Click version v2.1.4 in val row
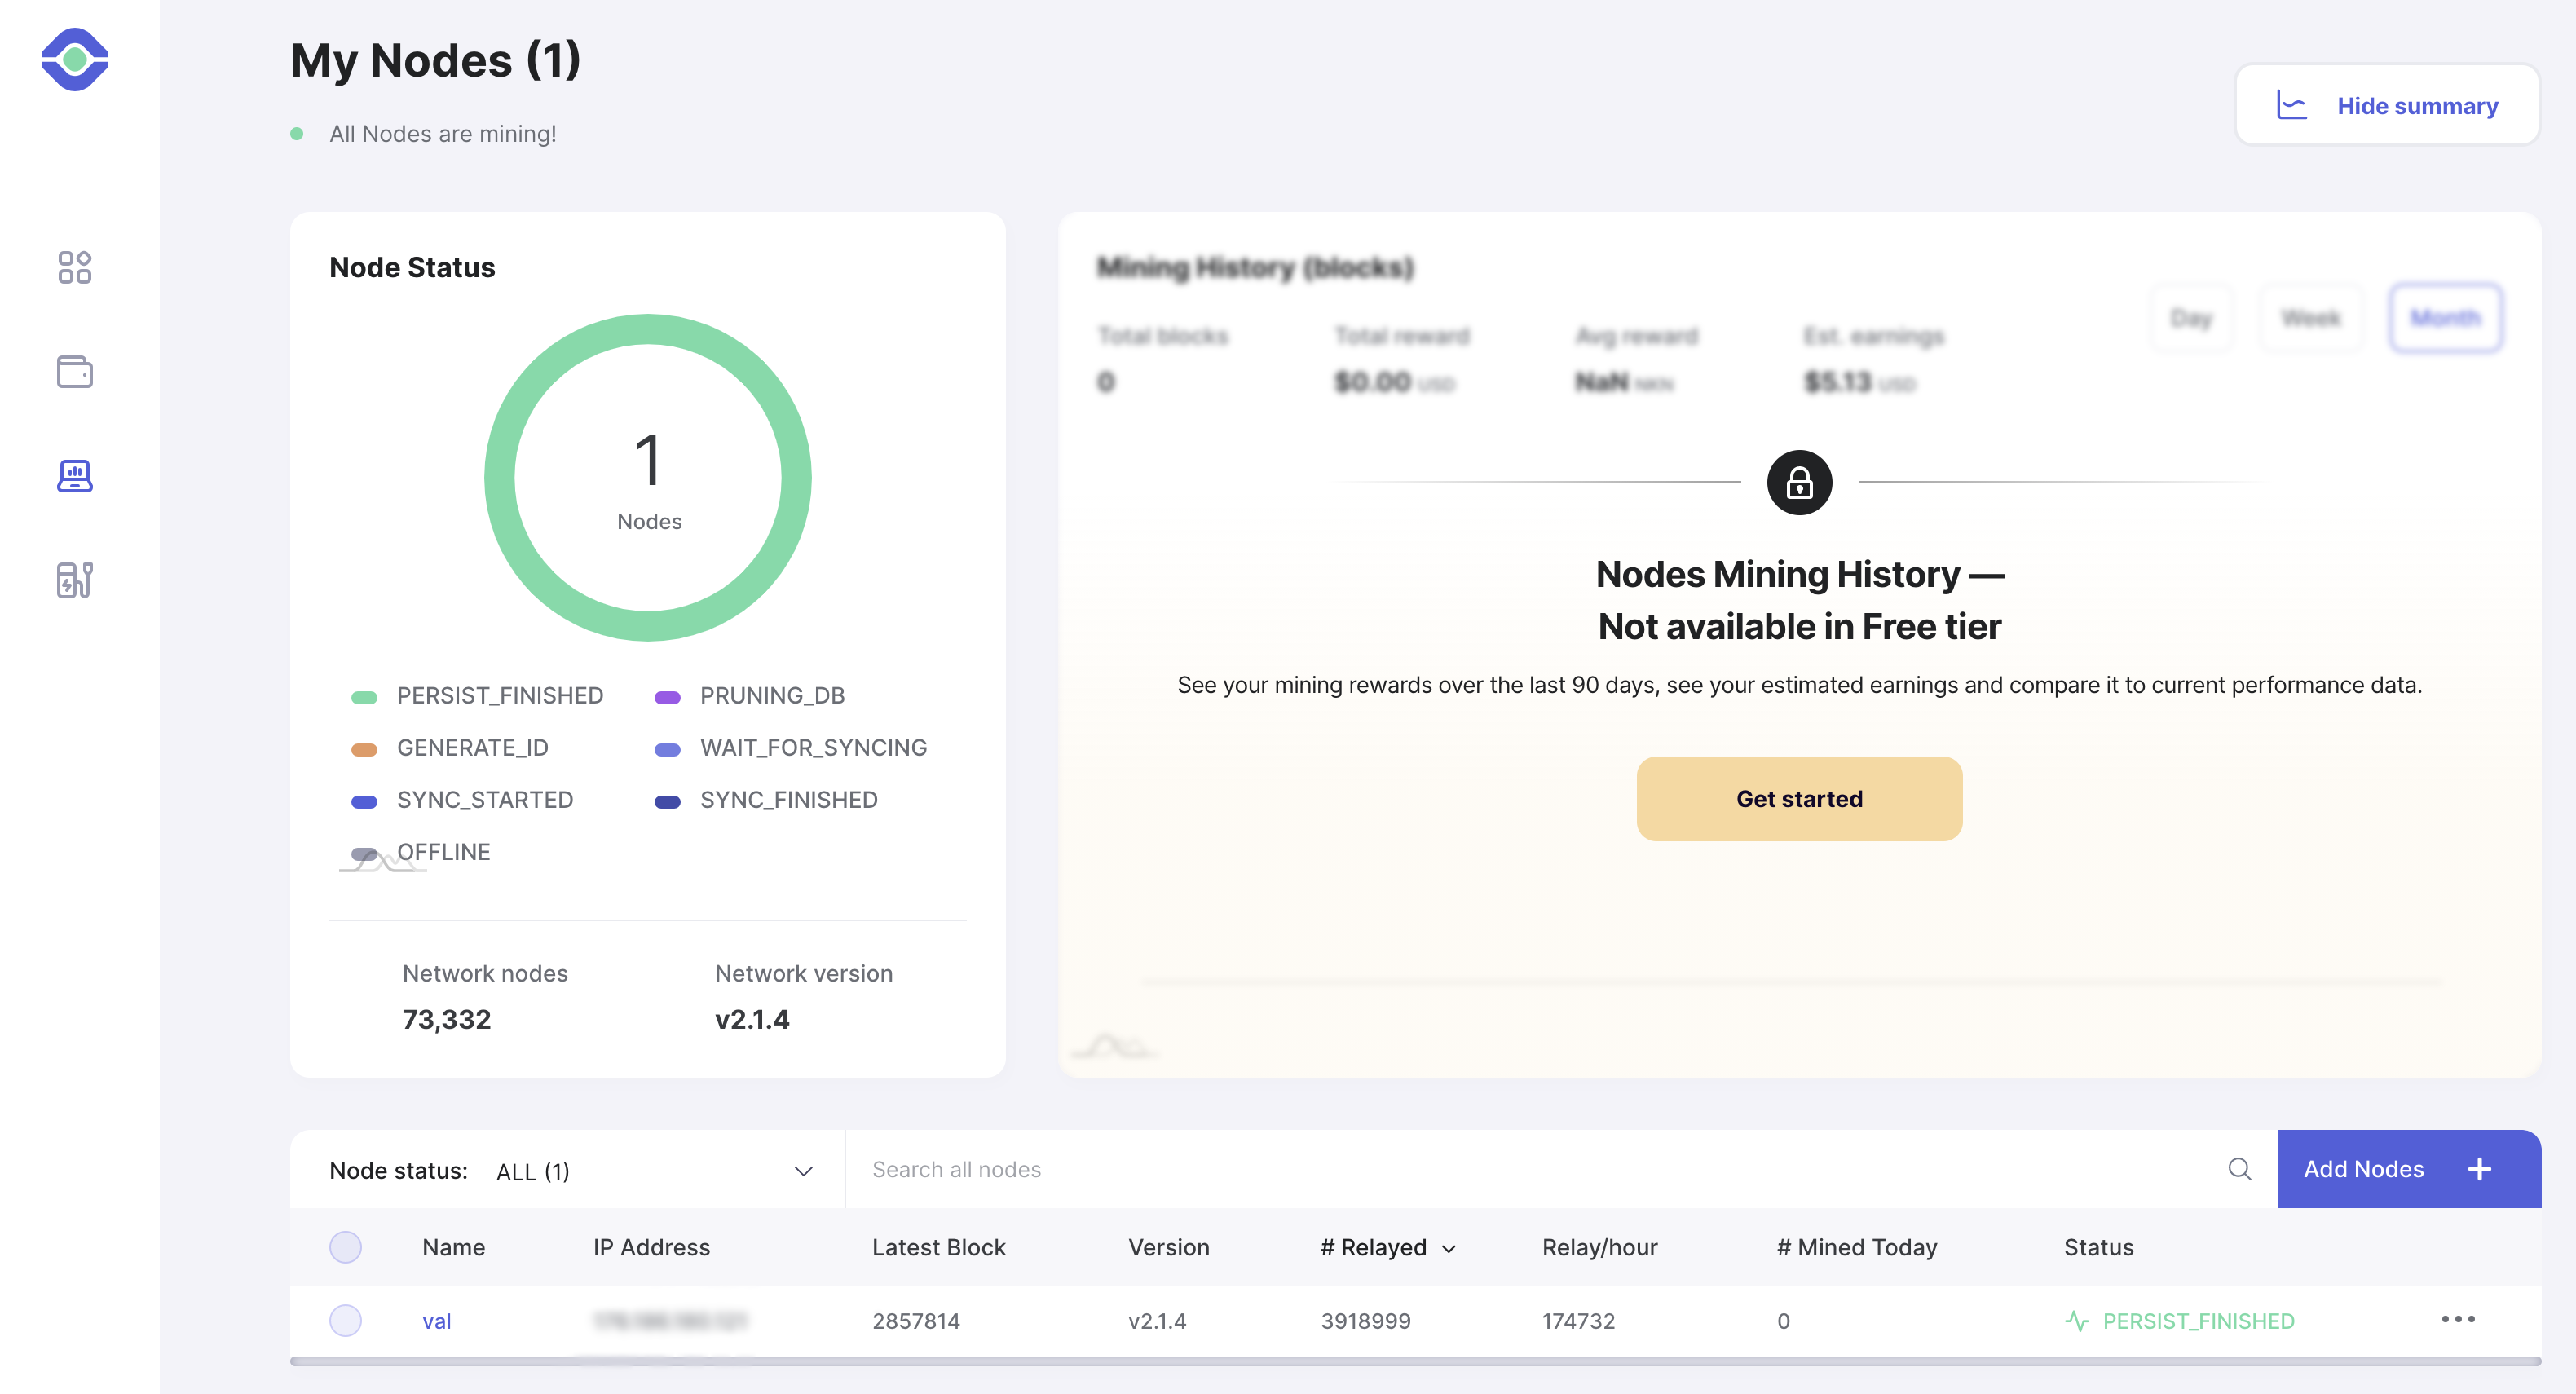 [x=1157, y=1321]
